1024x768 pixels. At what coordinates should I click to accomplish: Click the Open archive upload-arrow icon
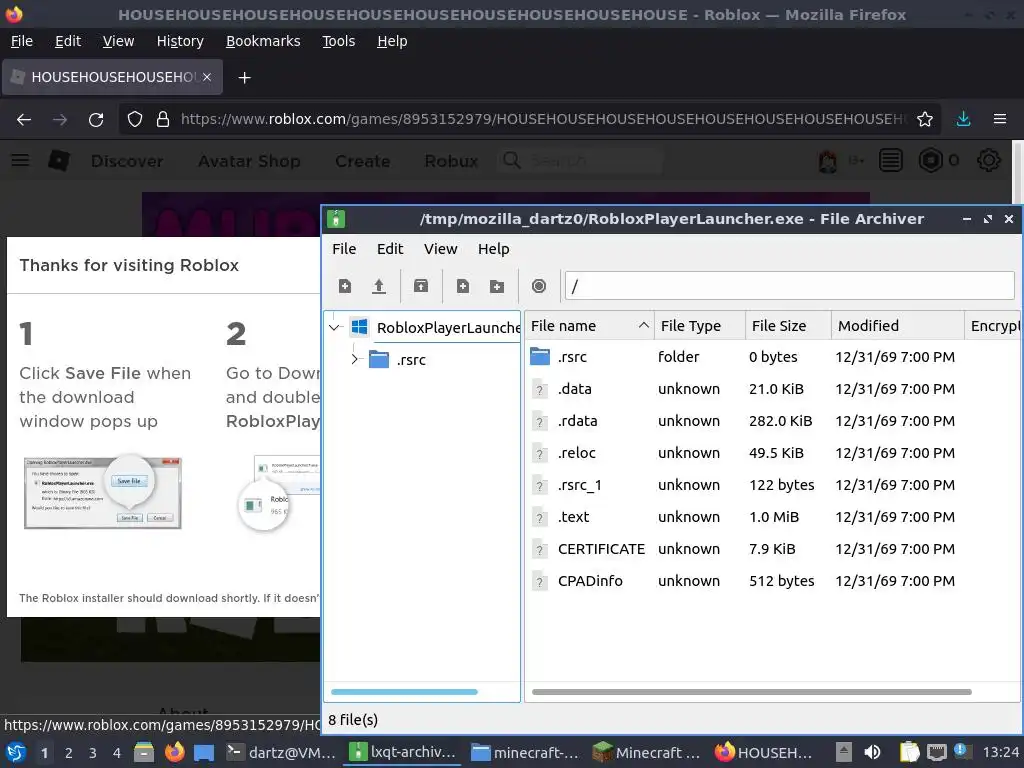click(379, 286)
